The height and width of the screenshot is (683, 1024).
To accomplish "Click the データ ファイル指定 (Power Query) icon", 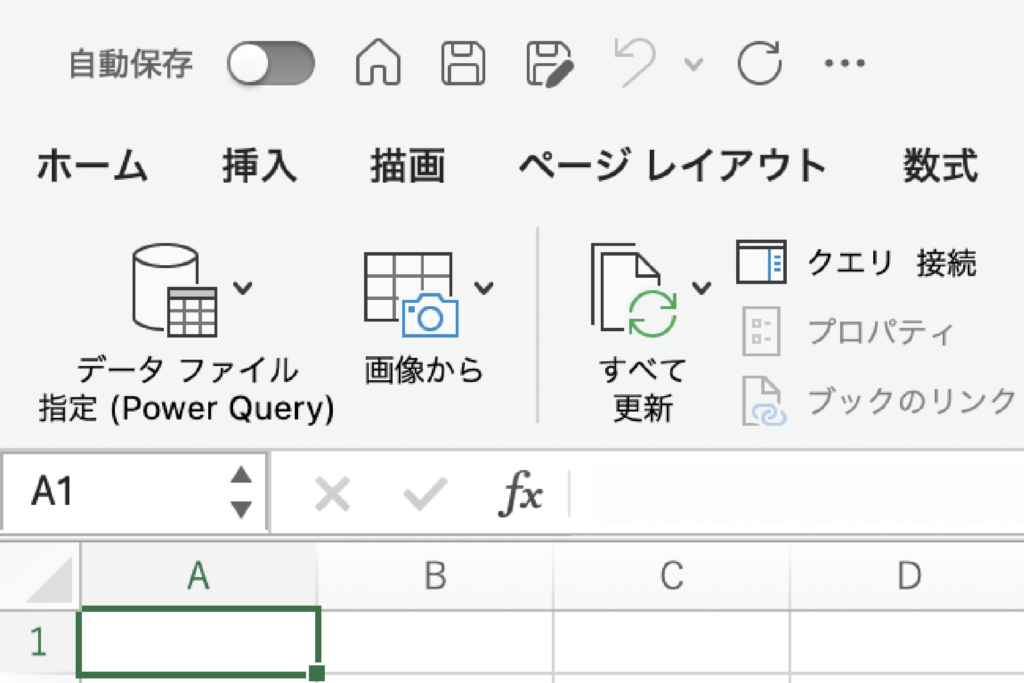I will pos(175,292).
